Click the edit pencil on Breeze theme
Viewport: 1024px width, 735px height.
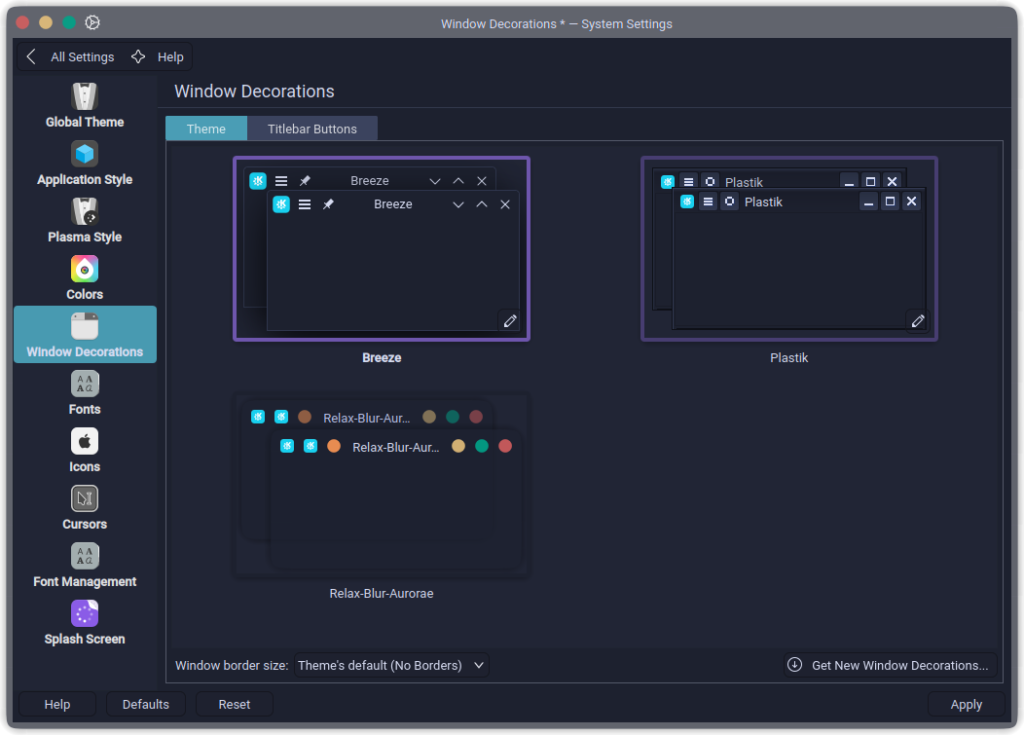509,321
